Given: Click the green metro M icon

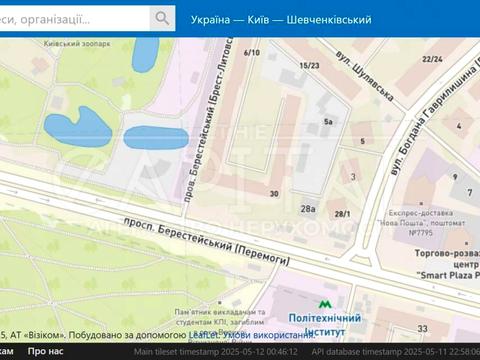Looking at the screenshot, I should click(325, 304).
